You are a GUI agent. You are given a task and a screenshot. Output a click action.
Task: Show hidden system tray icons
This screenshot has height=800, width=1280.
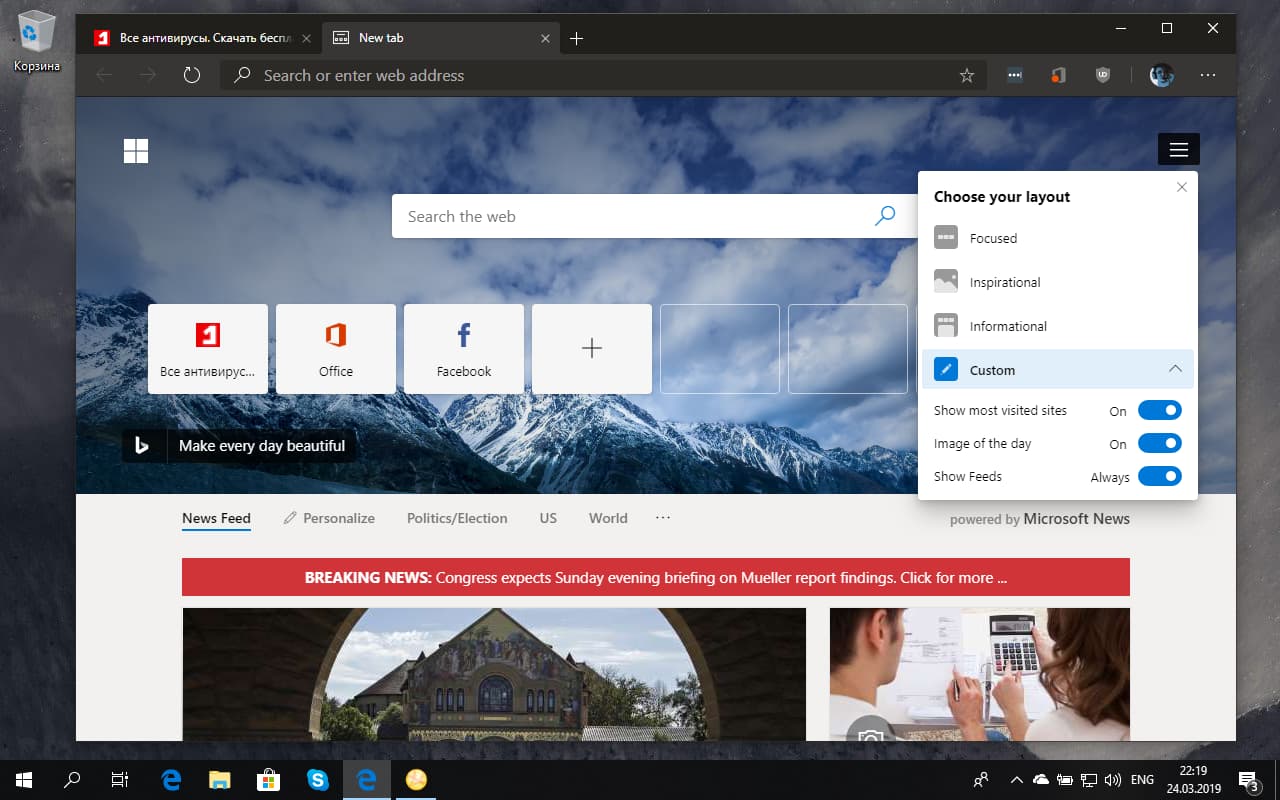1016,780
